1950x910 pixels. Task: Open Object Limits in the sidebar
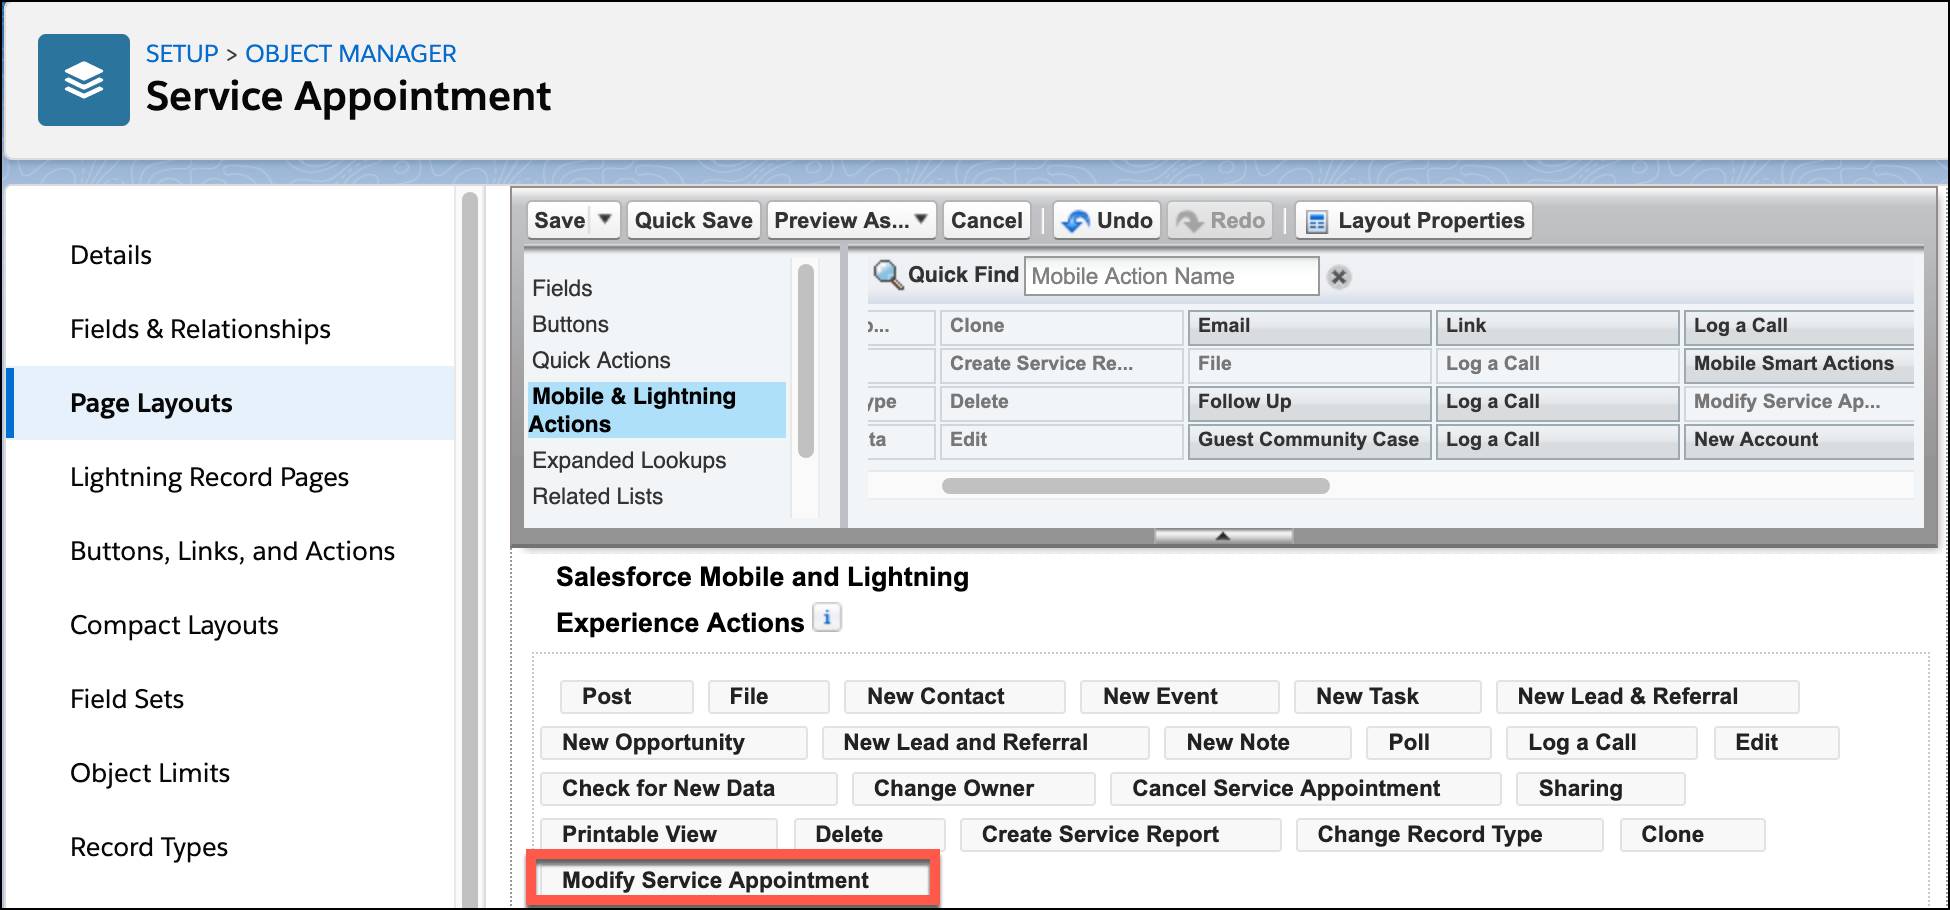coord(150,773)
